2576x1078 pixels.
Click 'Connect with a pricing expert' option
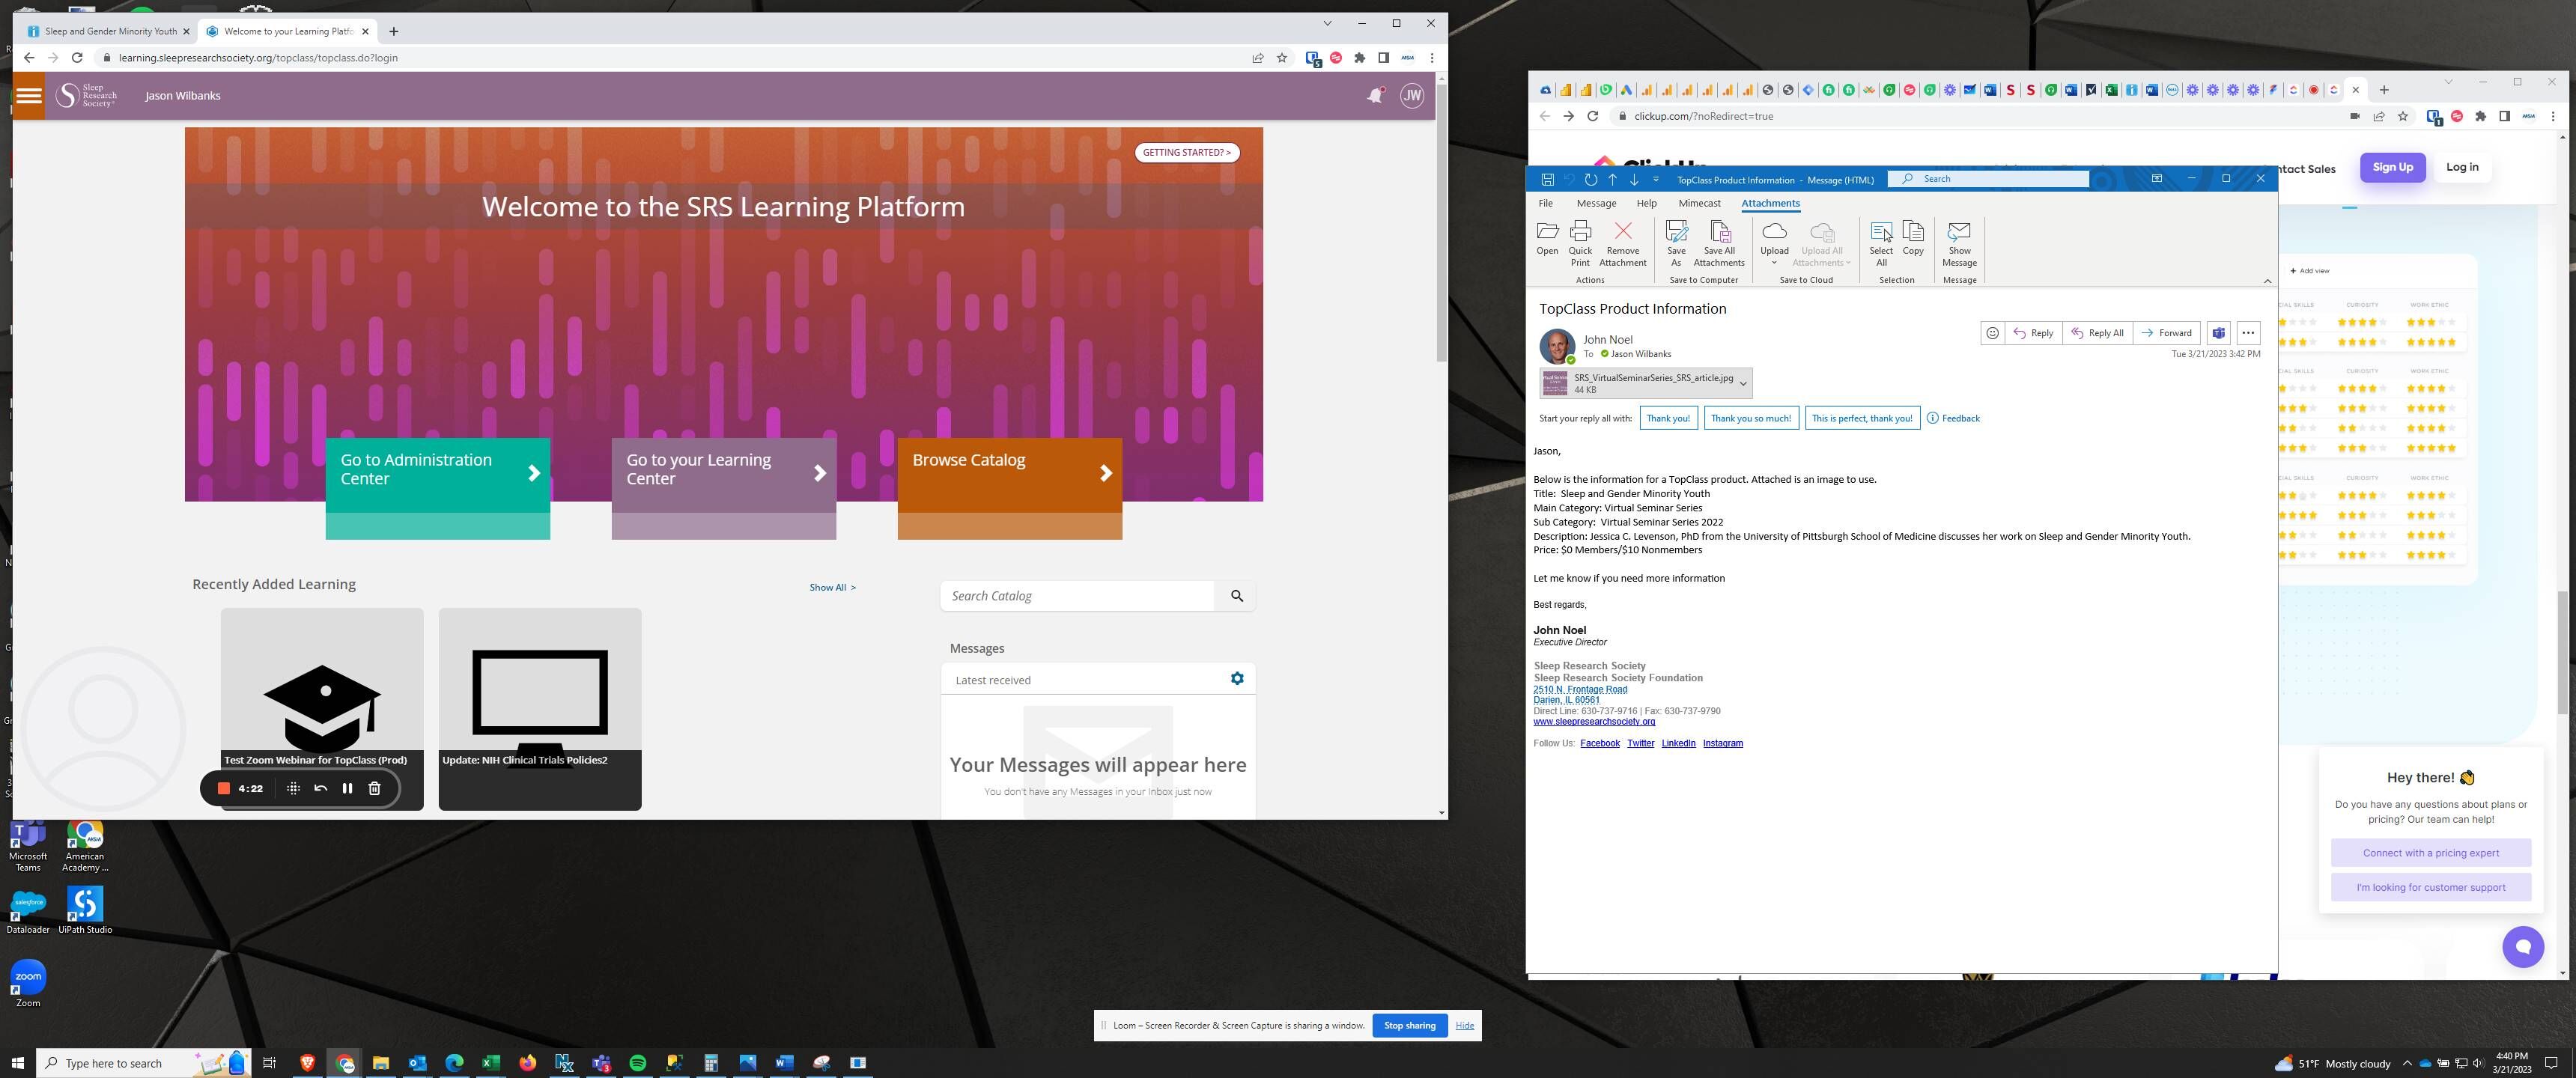pos(2430,853)
